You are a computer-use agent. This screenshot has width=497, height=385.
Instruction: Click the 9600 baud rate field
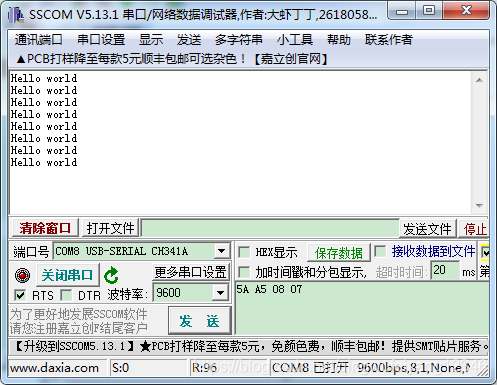183,293
